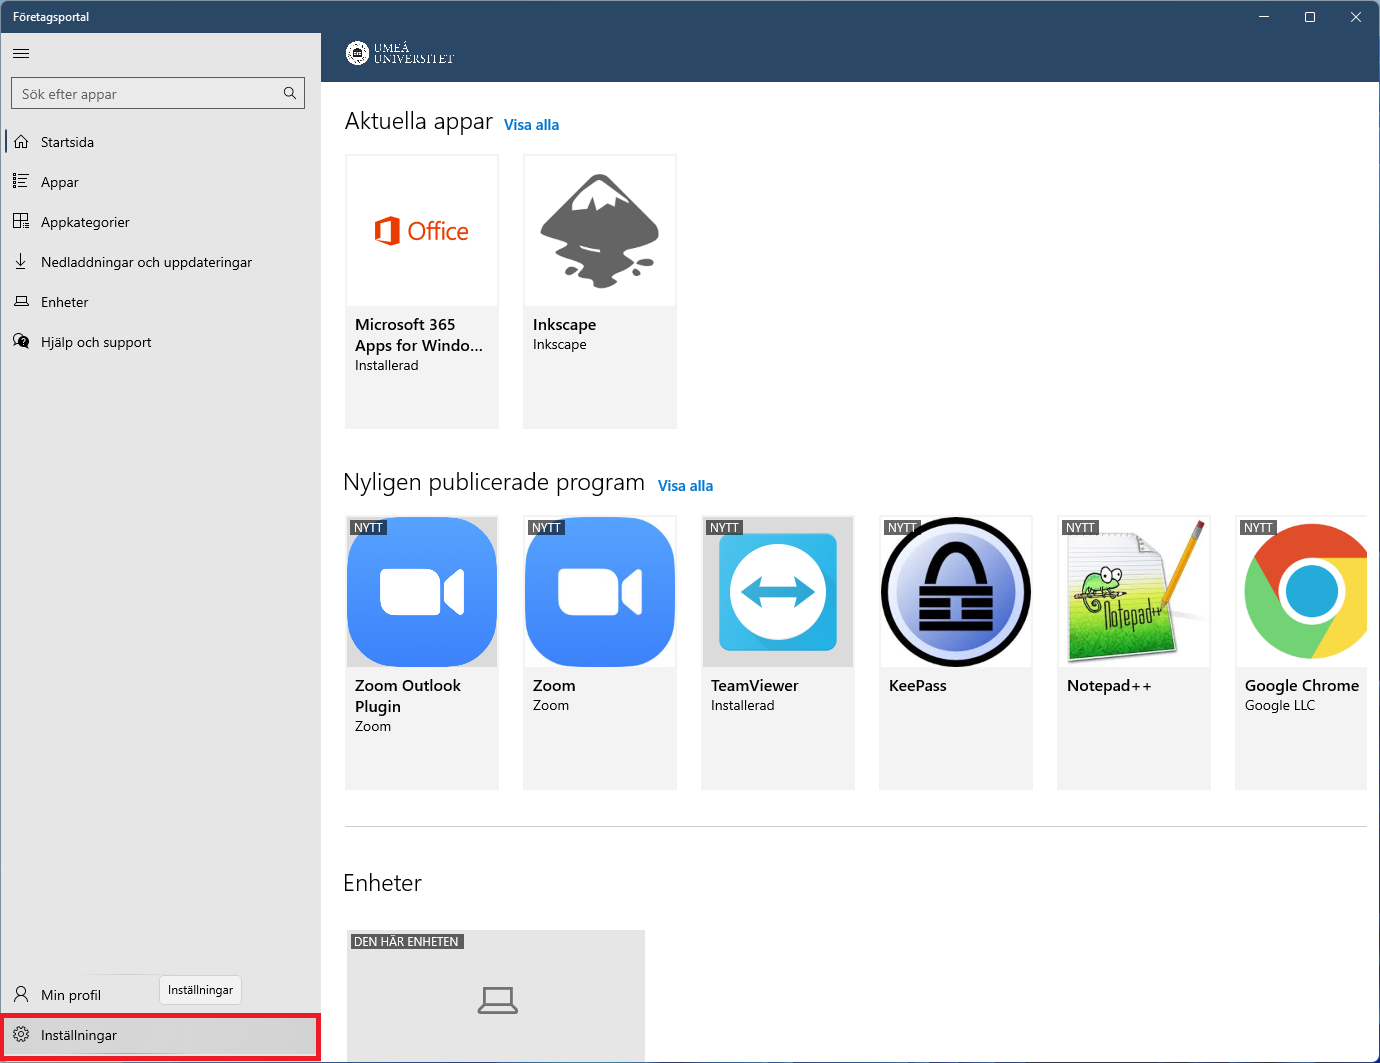Open the Google Chrome app tile
The image size is (1380, 1063).
tap(1301, 652)
